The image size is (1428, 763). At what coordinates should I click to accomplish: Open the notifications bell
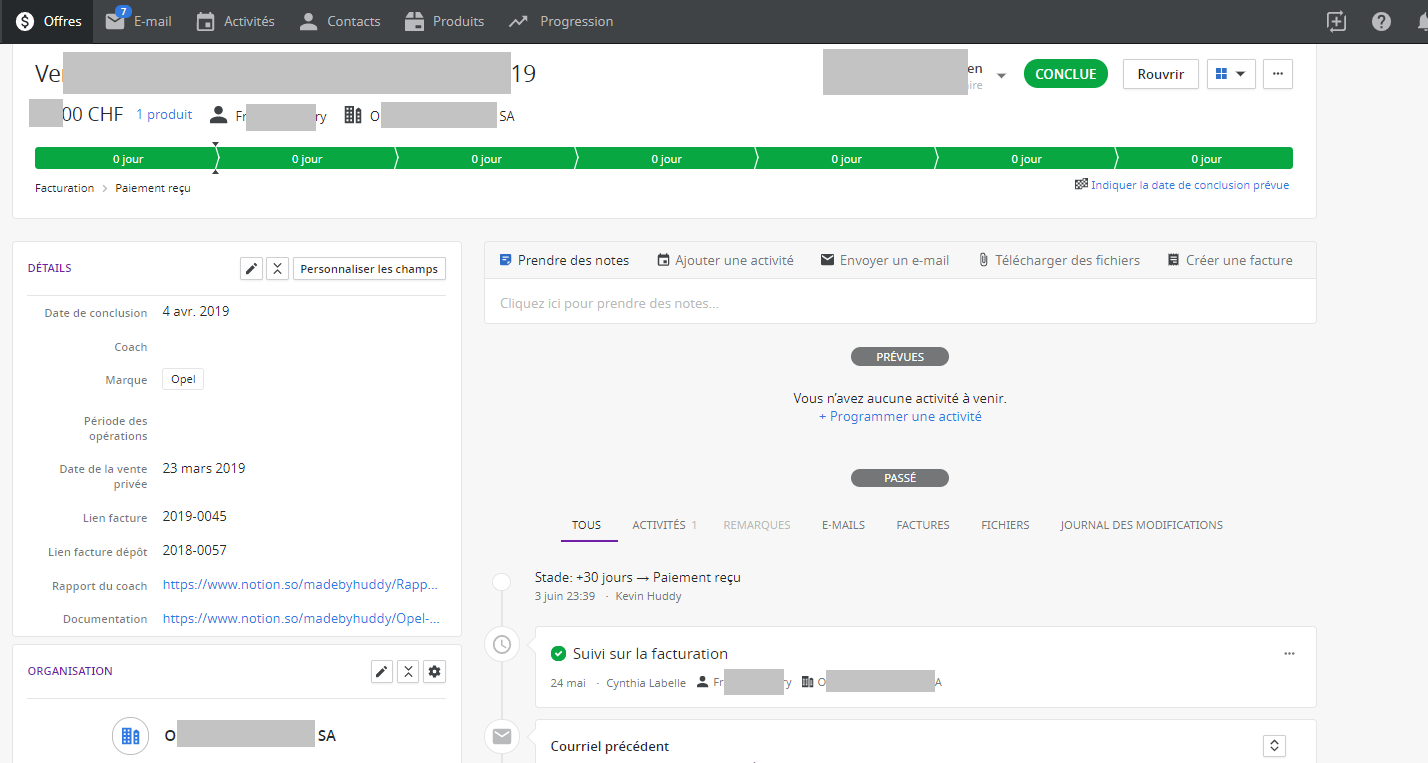(1421, 21)
